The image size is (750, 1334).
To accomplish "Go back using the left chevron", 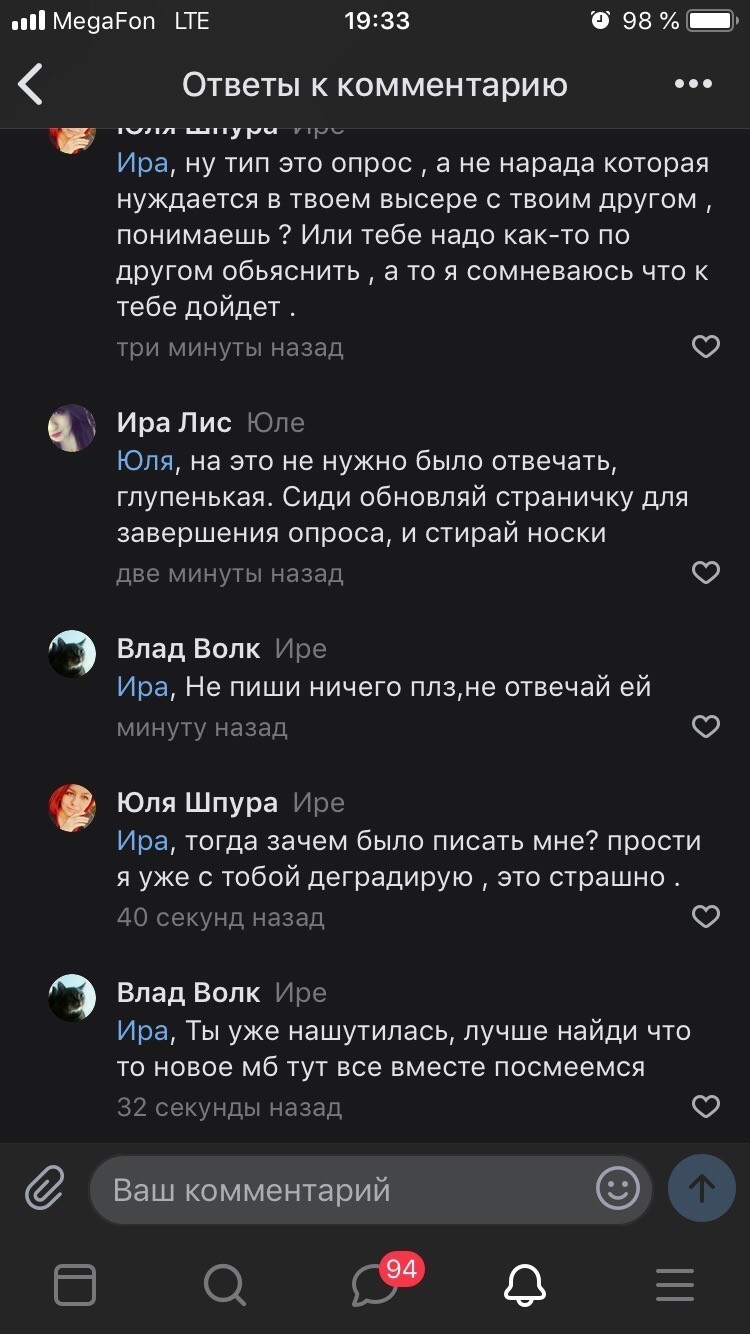I will point(30,84).
